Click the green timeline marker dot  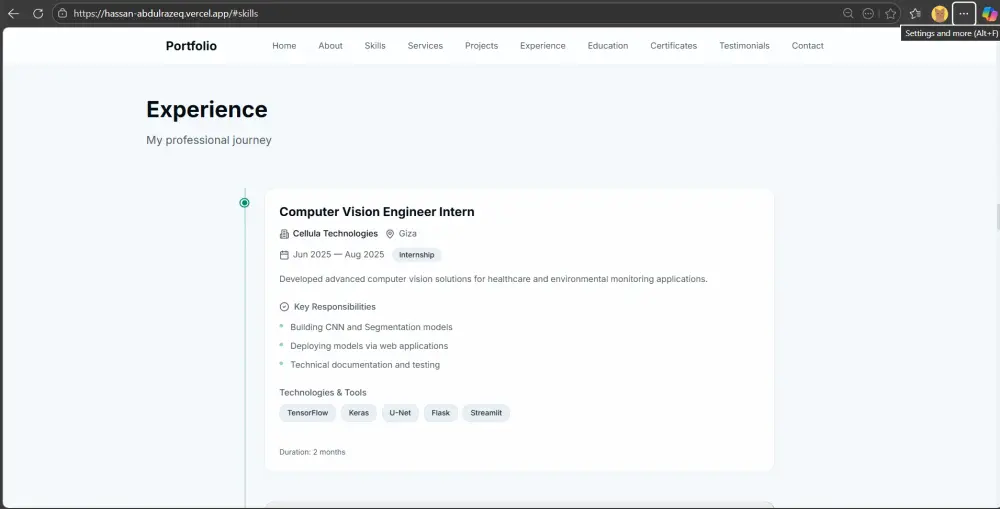[245, 203]
